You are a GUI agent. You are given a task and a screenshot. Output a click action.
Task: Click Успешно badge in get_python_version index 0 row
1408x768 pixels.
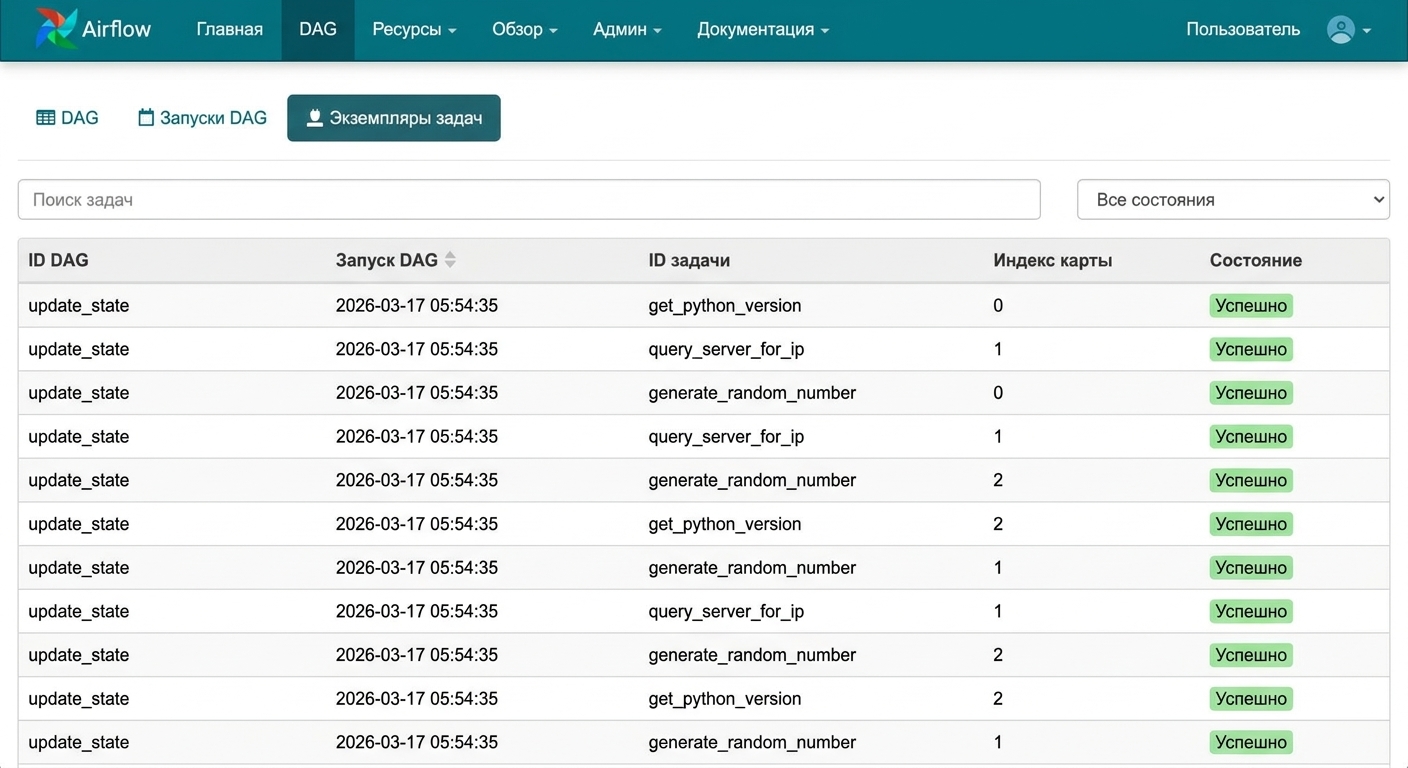1251,305
